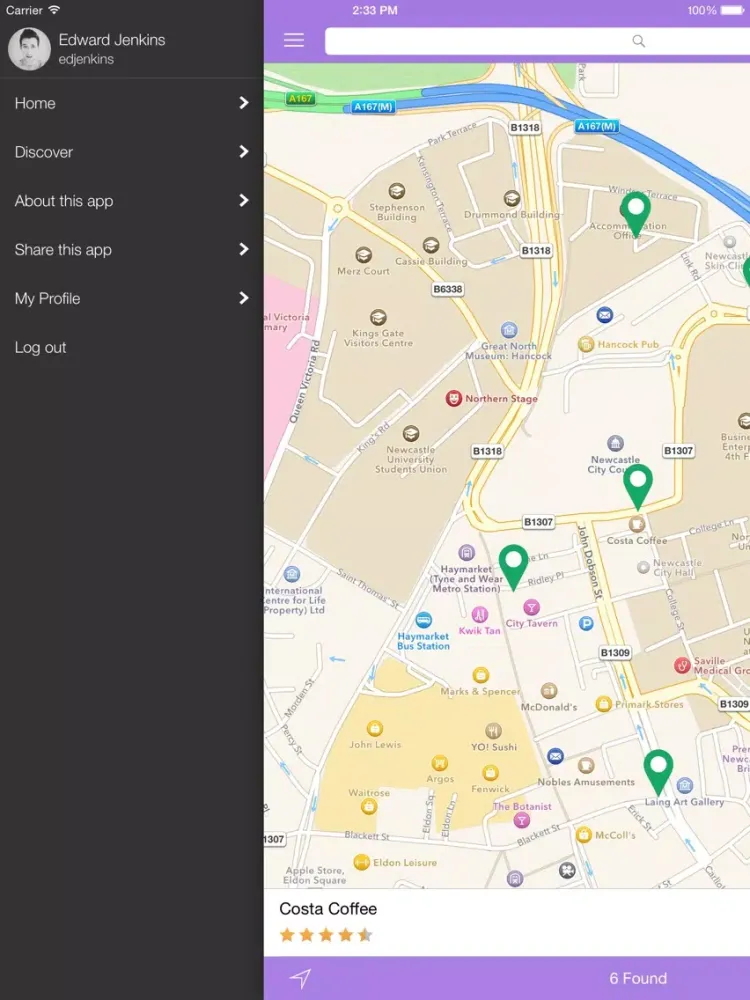The image size is (750, 1000).
Task: Open the Home menu item
Action: click(131, 103)
